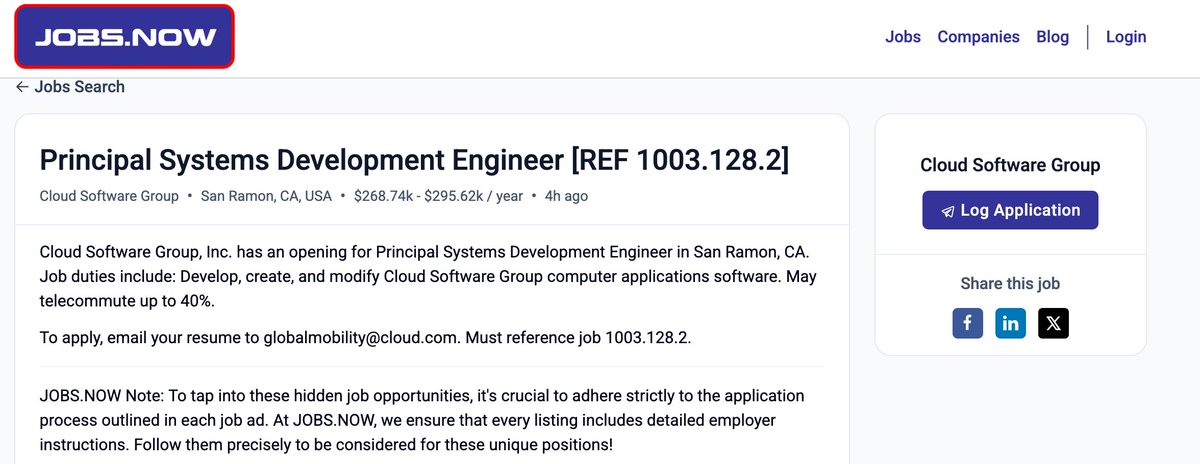This screenshot has height=464, width=1200.
Task: Share job on Facebook
Action: [967, 323]
